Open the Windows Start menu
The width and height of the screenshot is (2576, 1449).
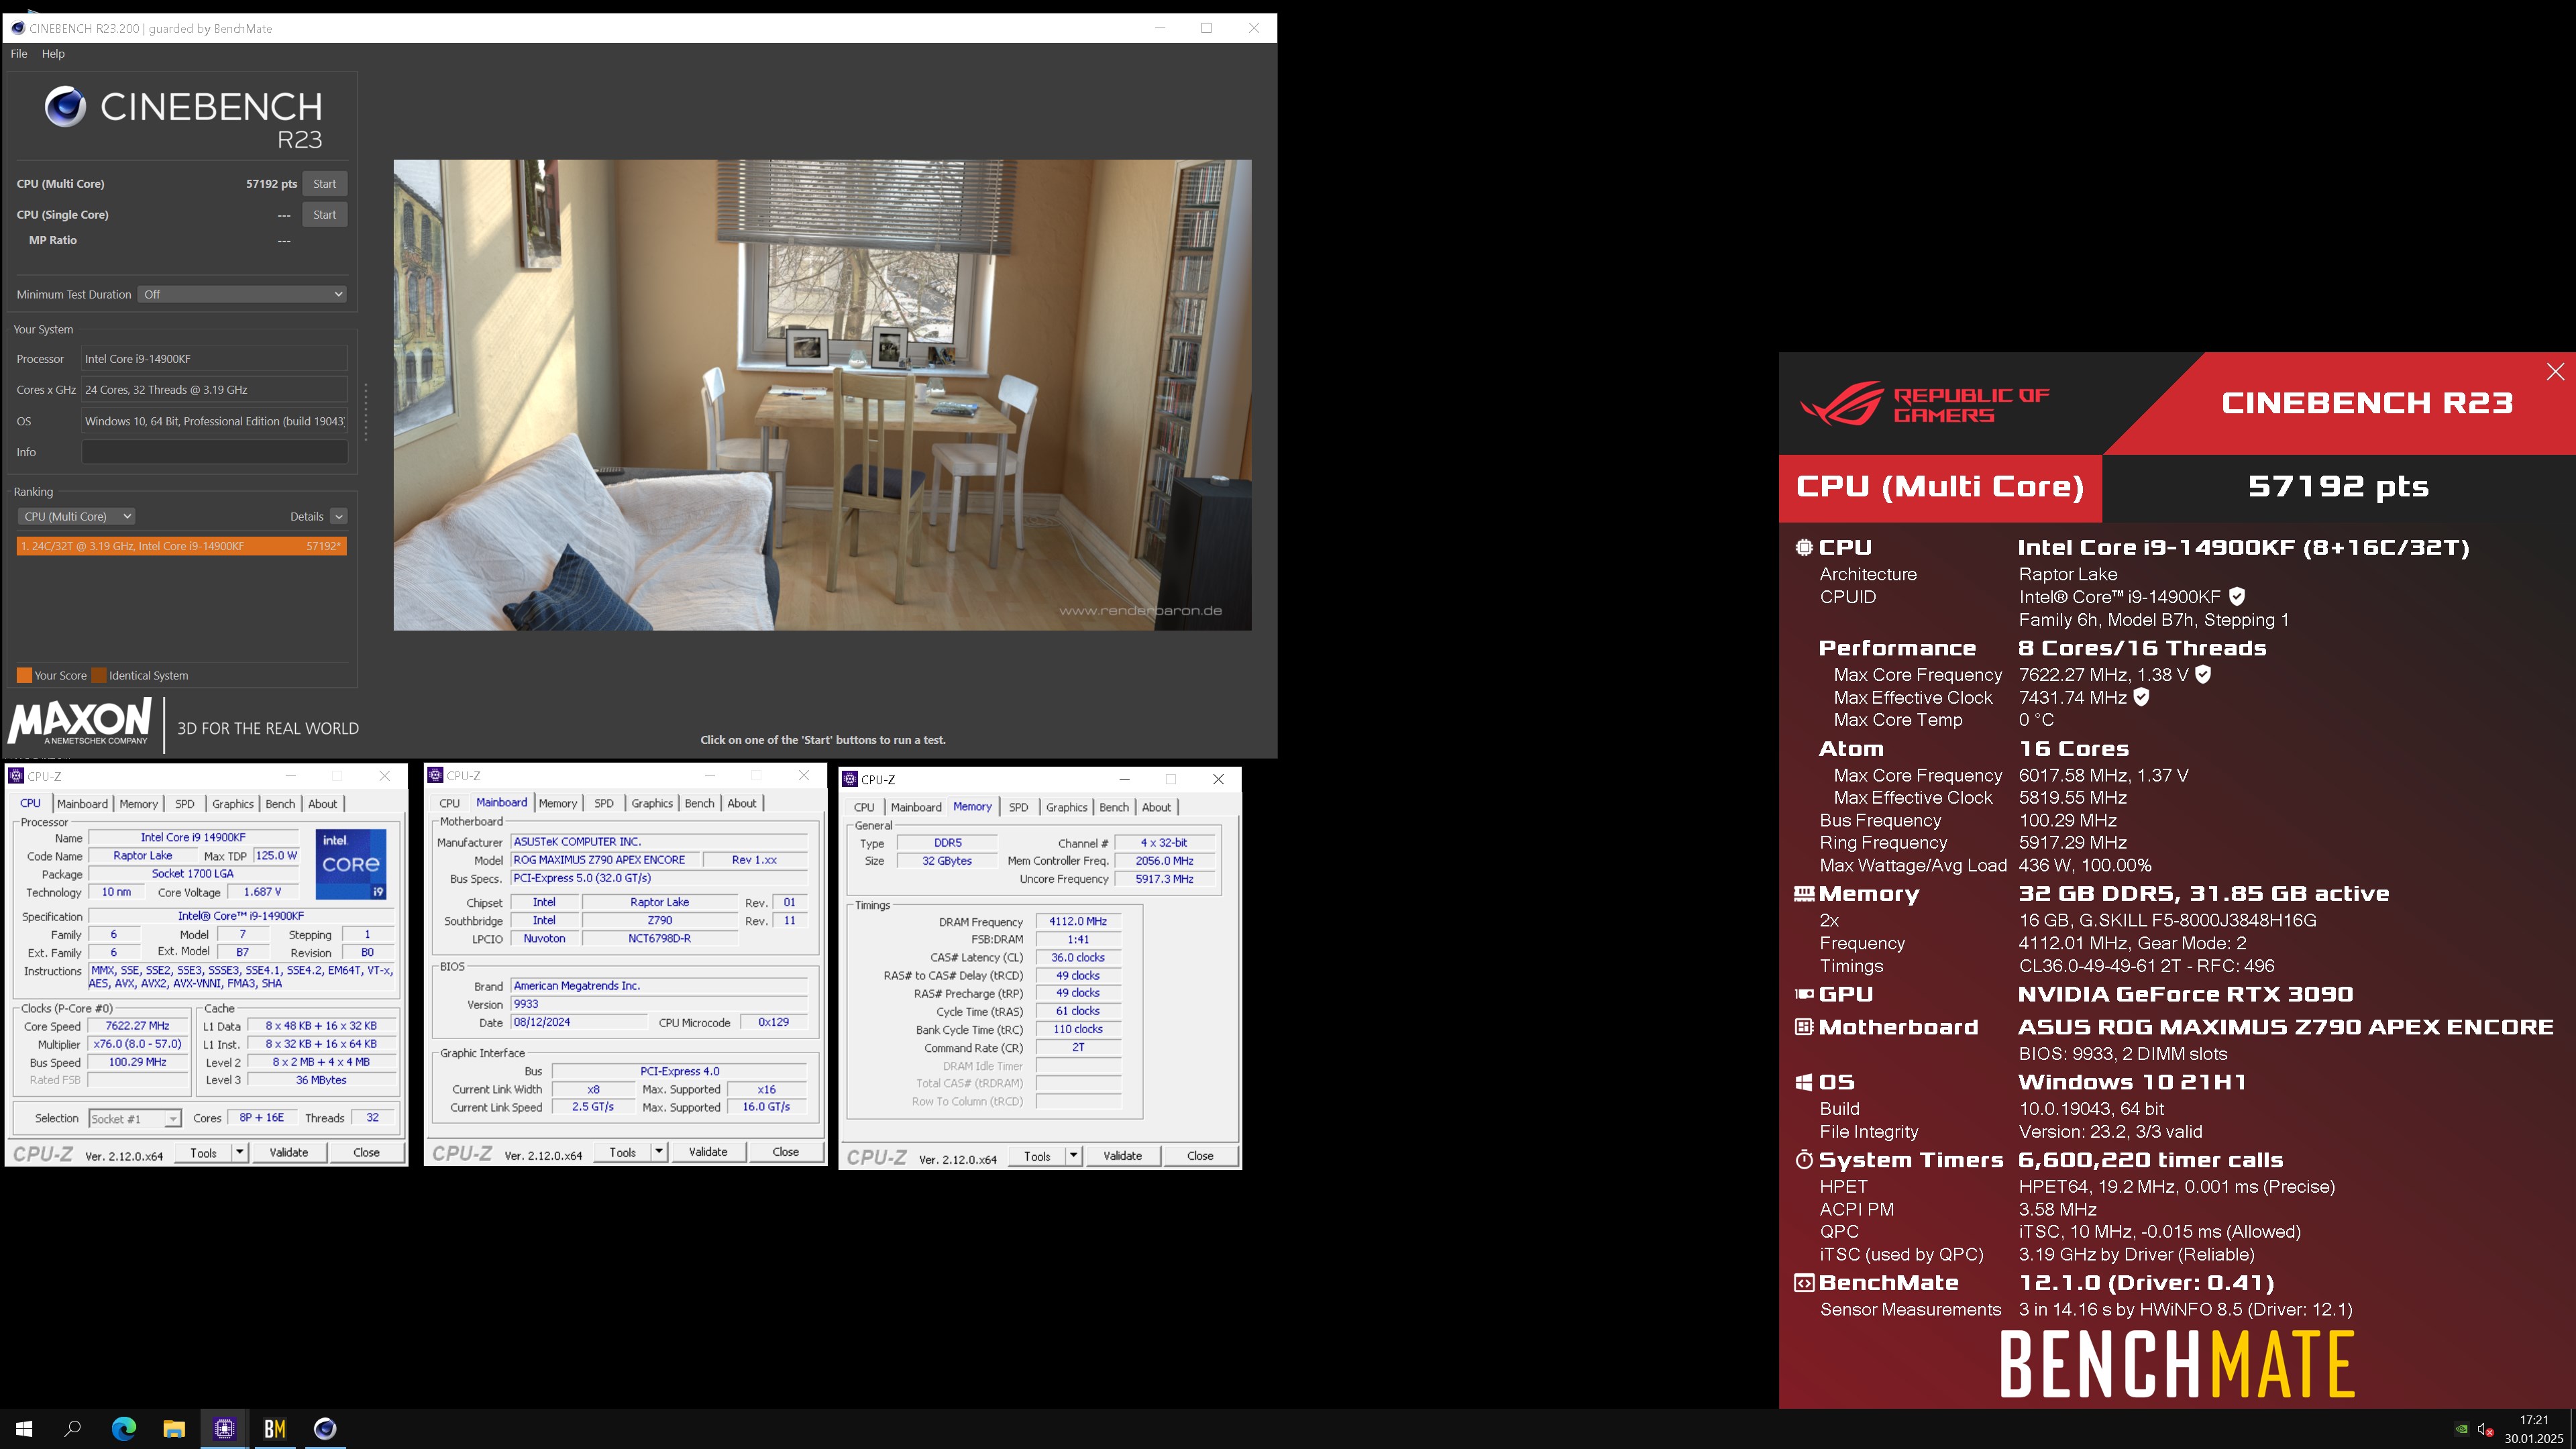24,1429
